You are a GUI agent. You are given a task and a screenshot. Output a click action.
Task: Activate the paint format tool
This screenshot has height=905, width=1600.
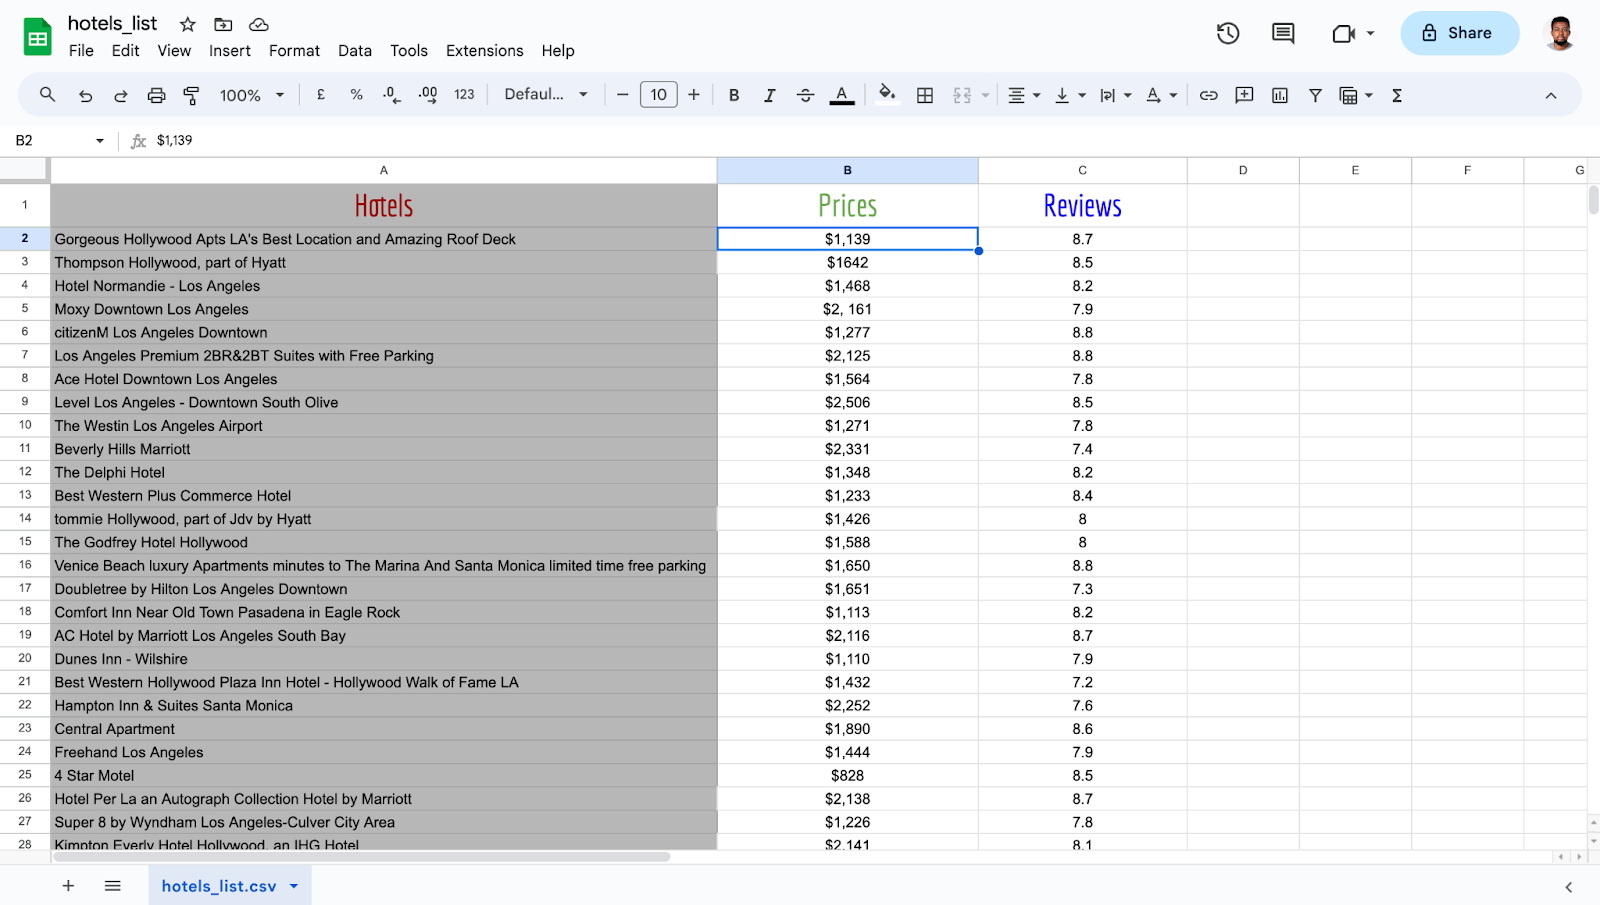coord(191,95)
